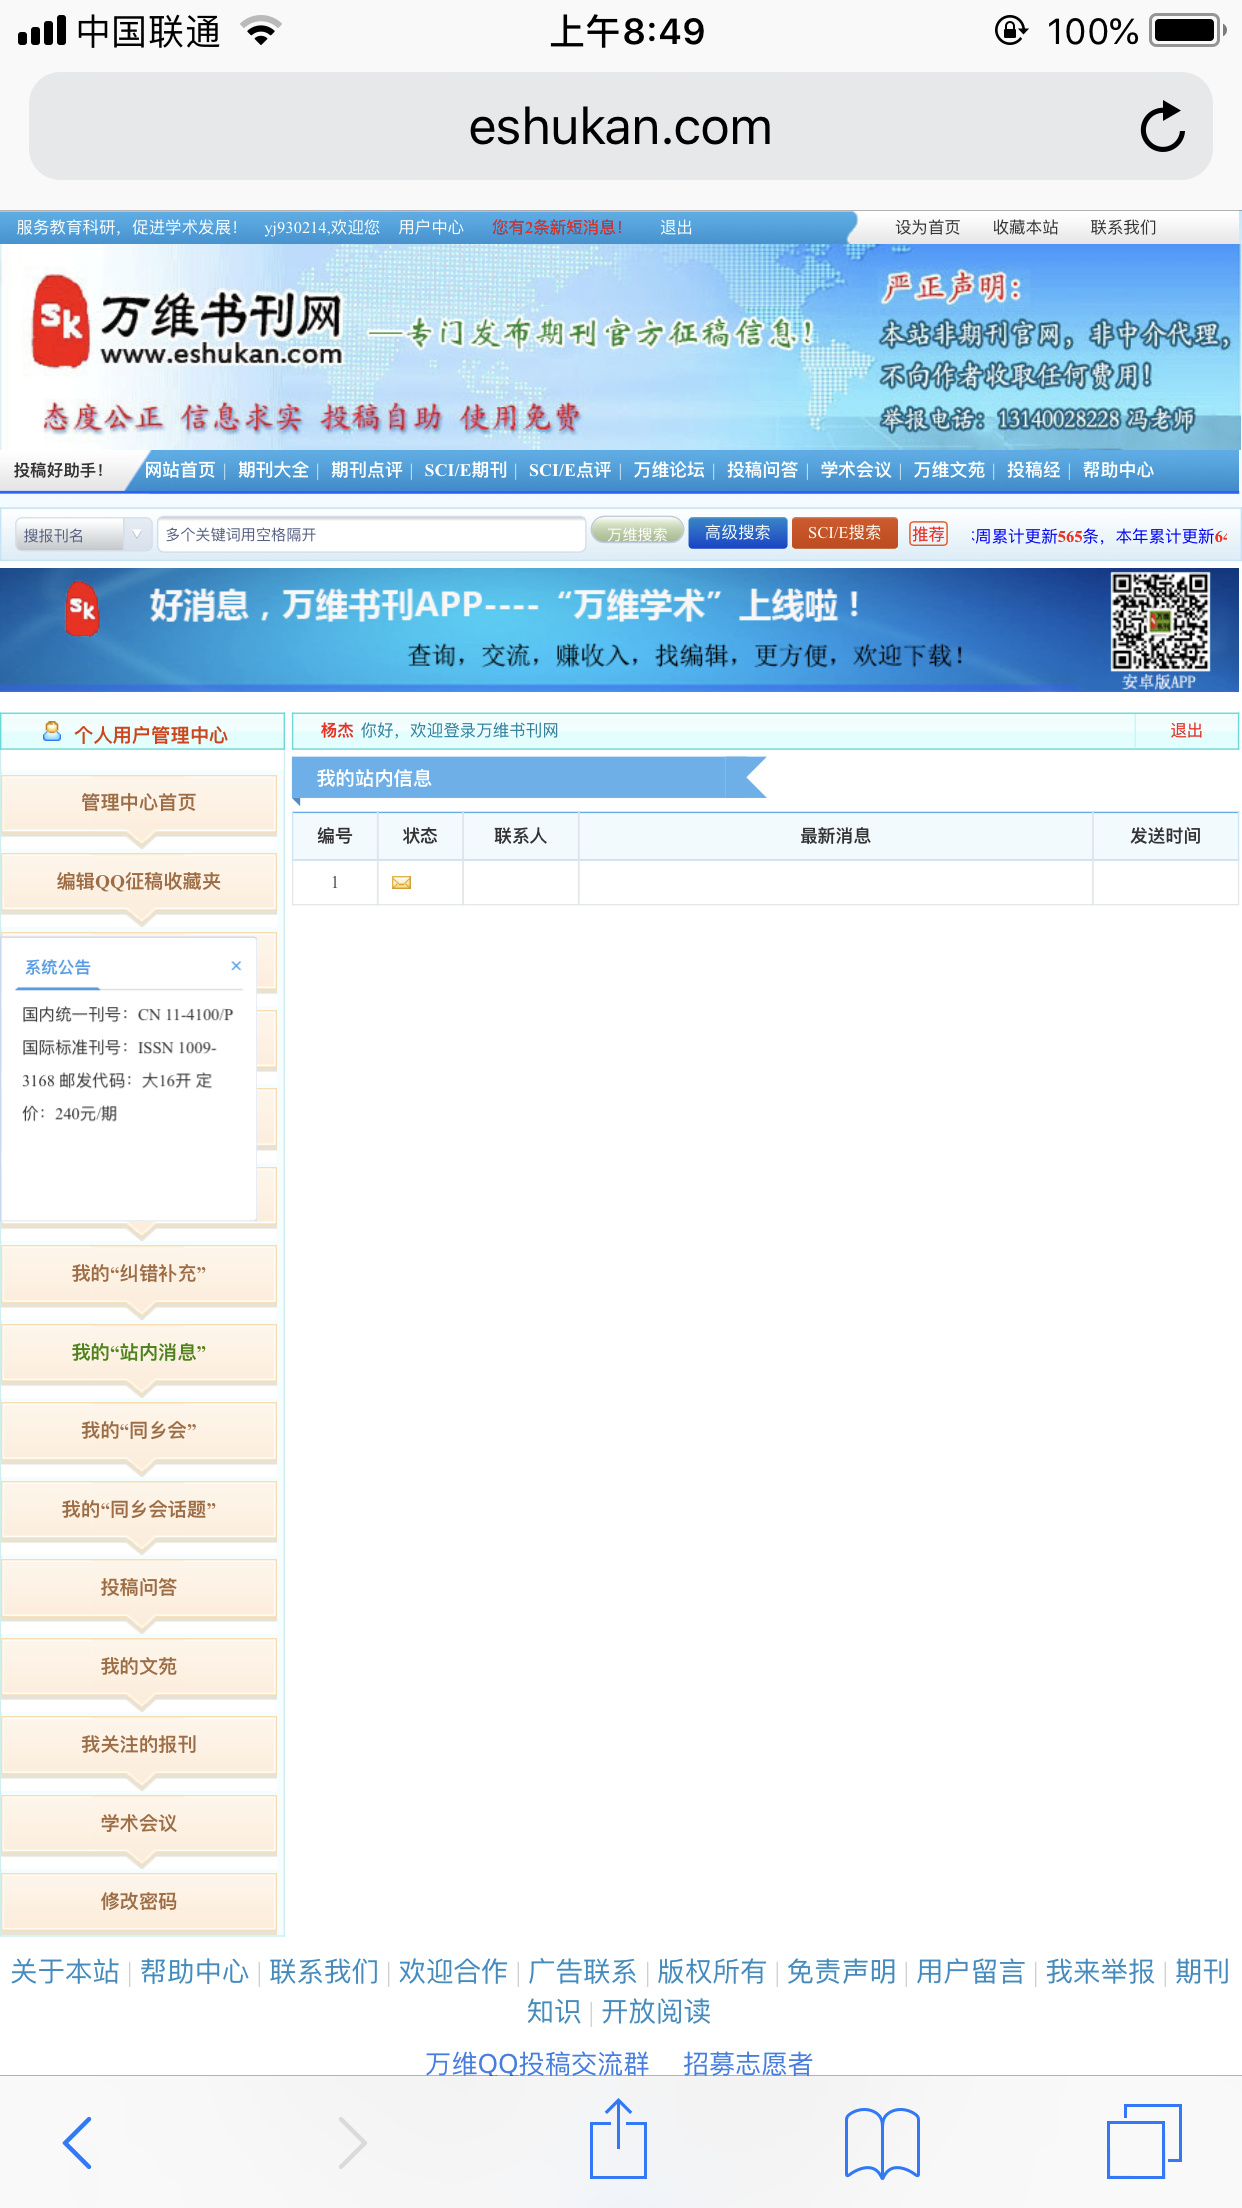
Task: Open the Safari tabs overview icon
Action: pyautogui.click(x=1144, y=2141)
